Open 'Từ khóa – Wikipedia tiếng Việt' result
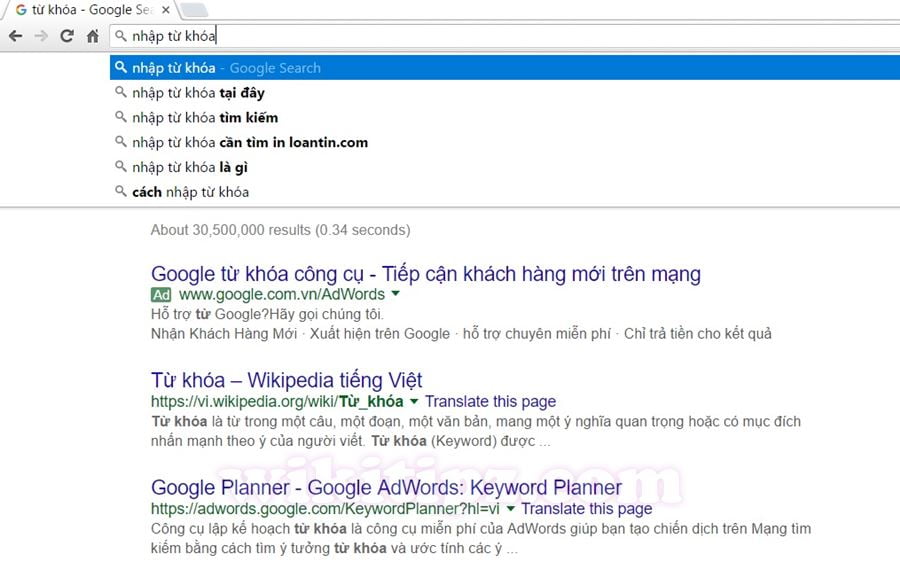Screen dimensions: 900x569 (x=286, y=380)
